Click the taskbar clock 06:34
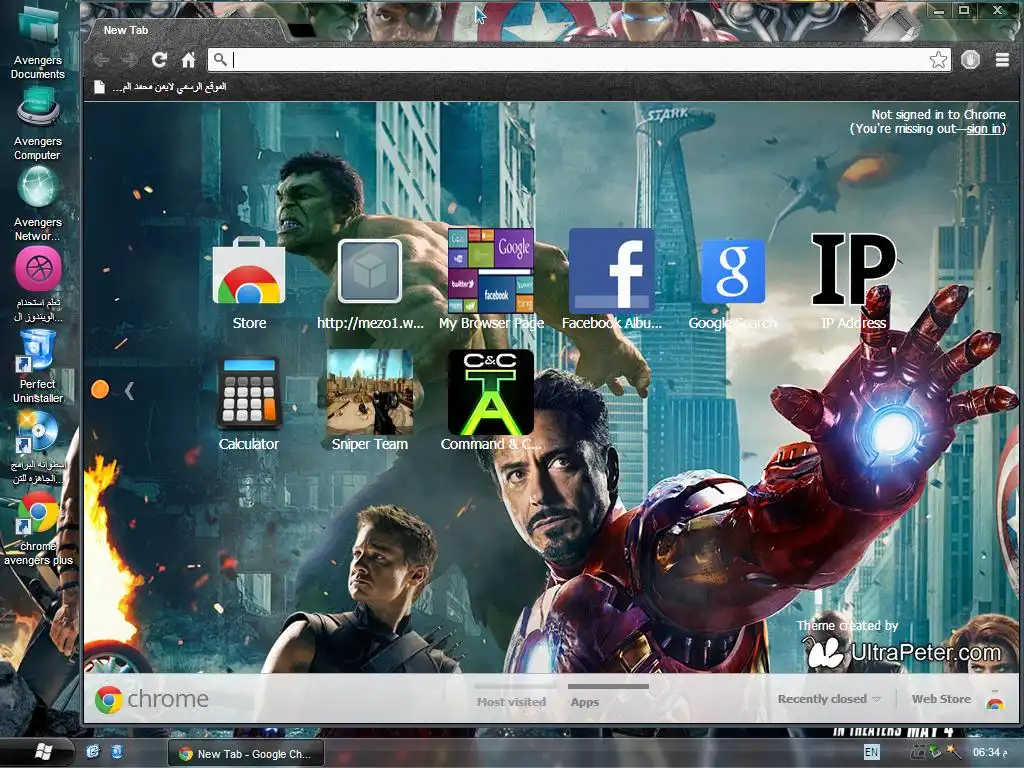 point(991,752)
